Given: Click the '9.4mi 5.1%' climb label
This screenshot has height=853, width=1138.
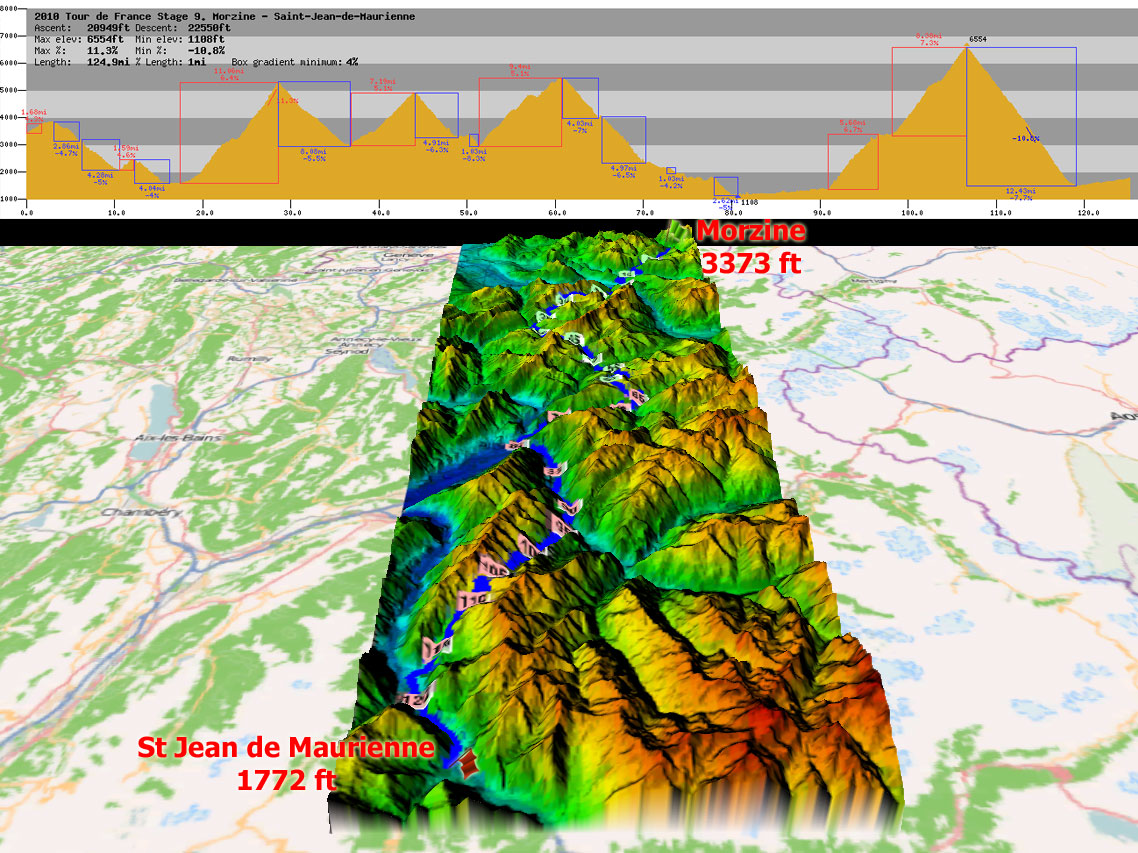Looking at the screenshot, I should tap(520, 70).
